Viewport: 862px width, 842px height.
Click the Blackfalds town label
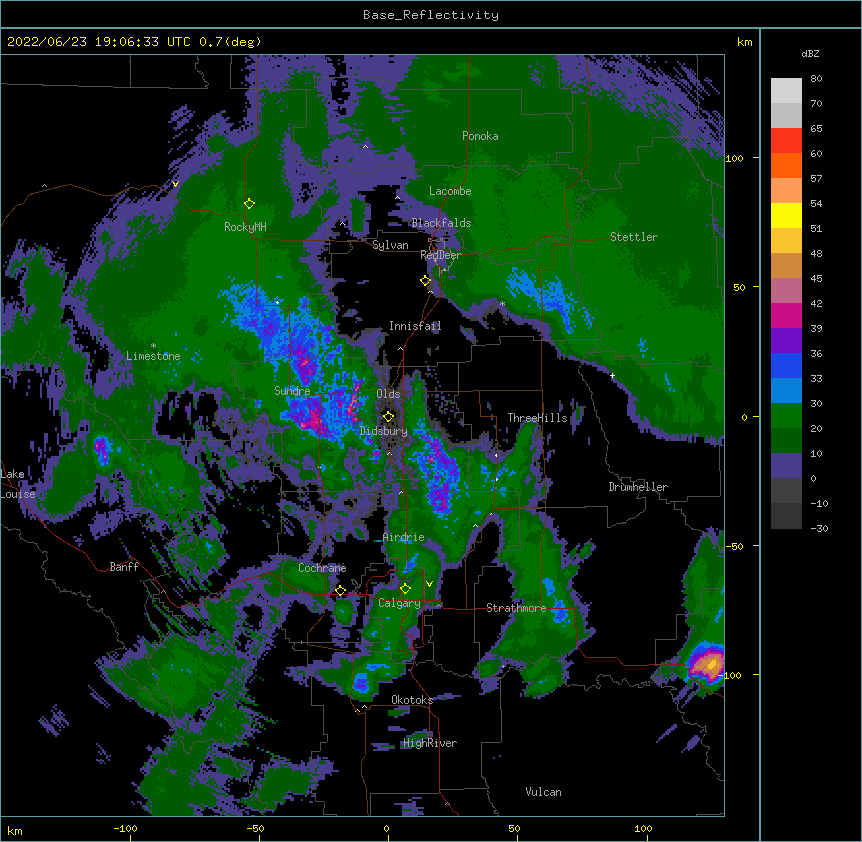441,223
